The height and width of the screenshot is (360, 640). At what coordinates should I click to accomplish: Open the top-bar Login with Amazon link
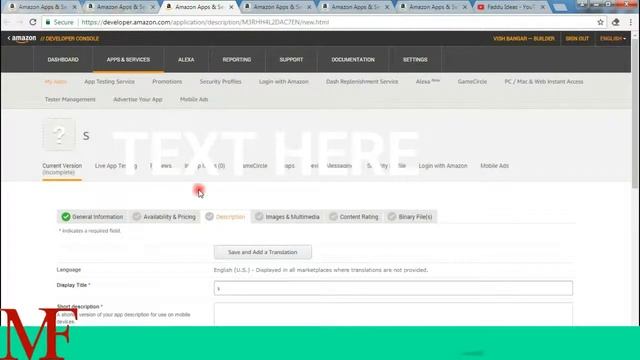click(x=284, y=82)
